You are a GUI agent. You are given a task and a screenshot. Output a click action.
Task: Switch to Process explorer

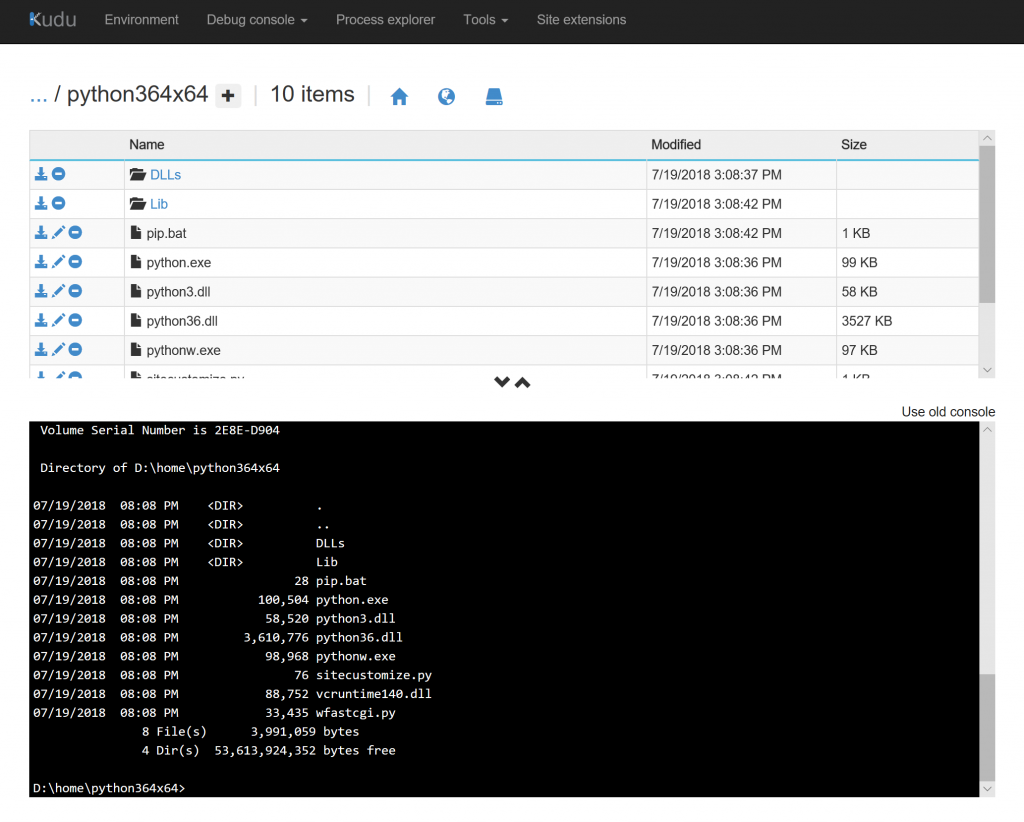tap(385, 19)
